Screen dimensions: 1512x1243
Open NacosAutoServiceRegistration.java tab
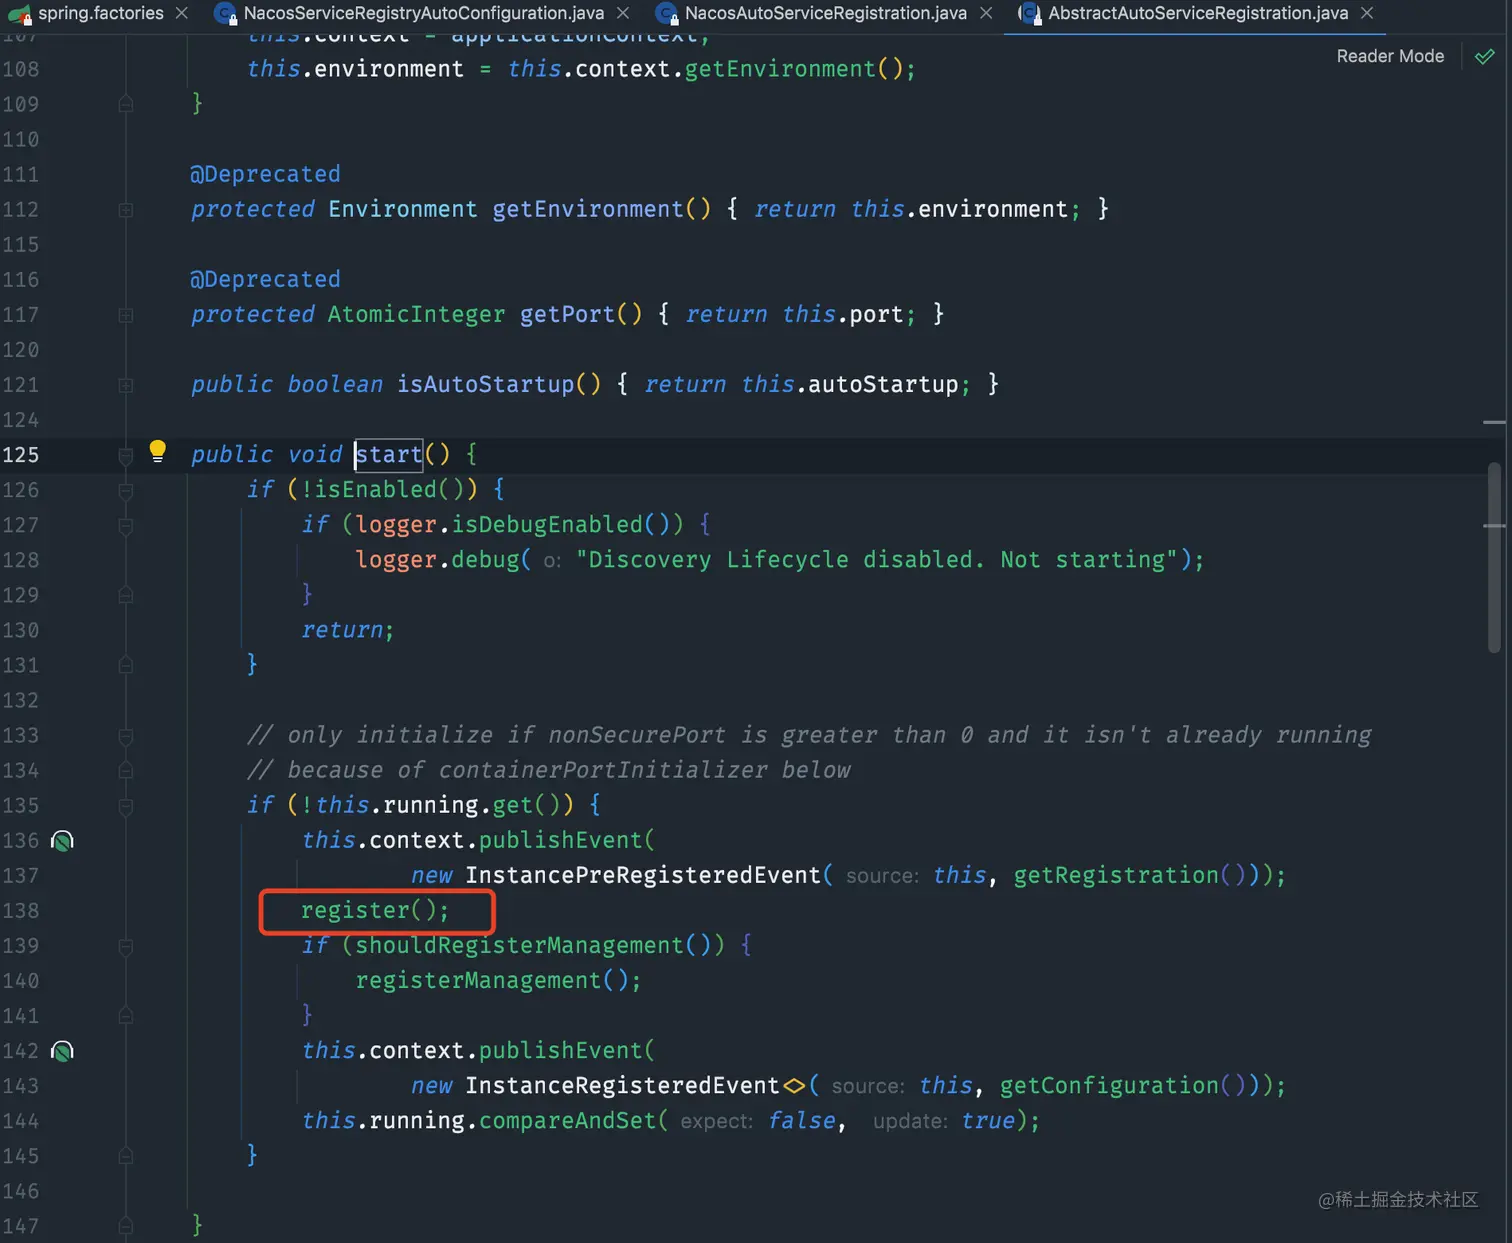click(825, 13)
